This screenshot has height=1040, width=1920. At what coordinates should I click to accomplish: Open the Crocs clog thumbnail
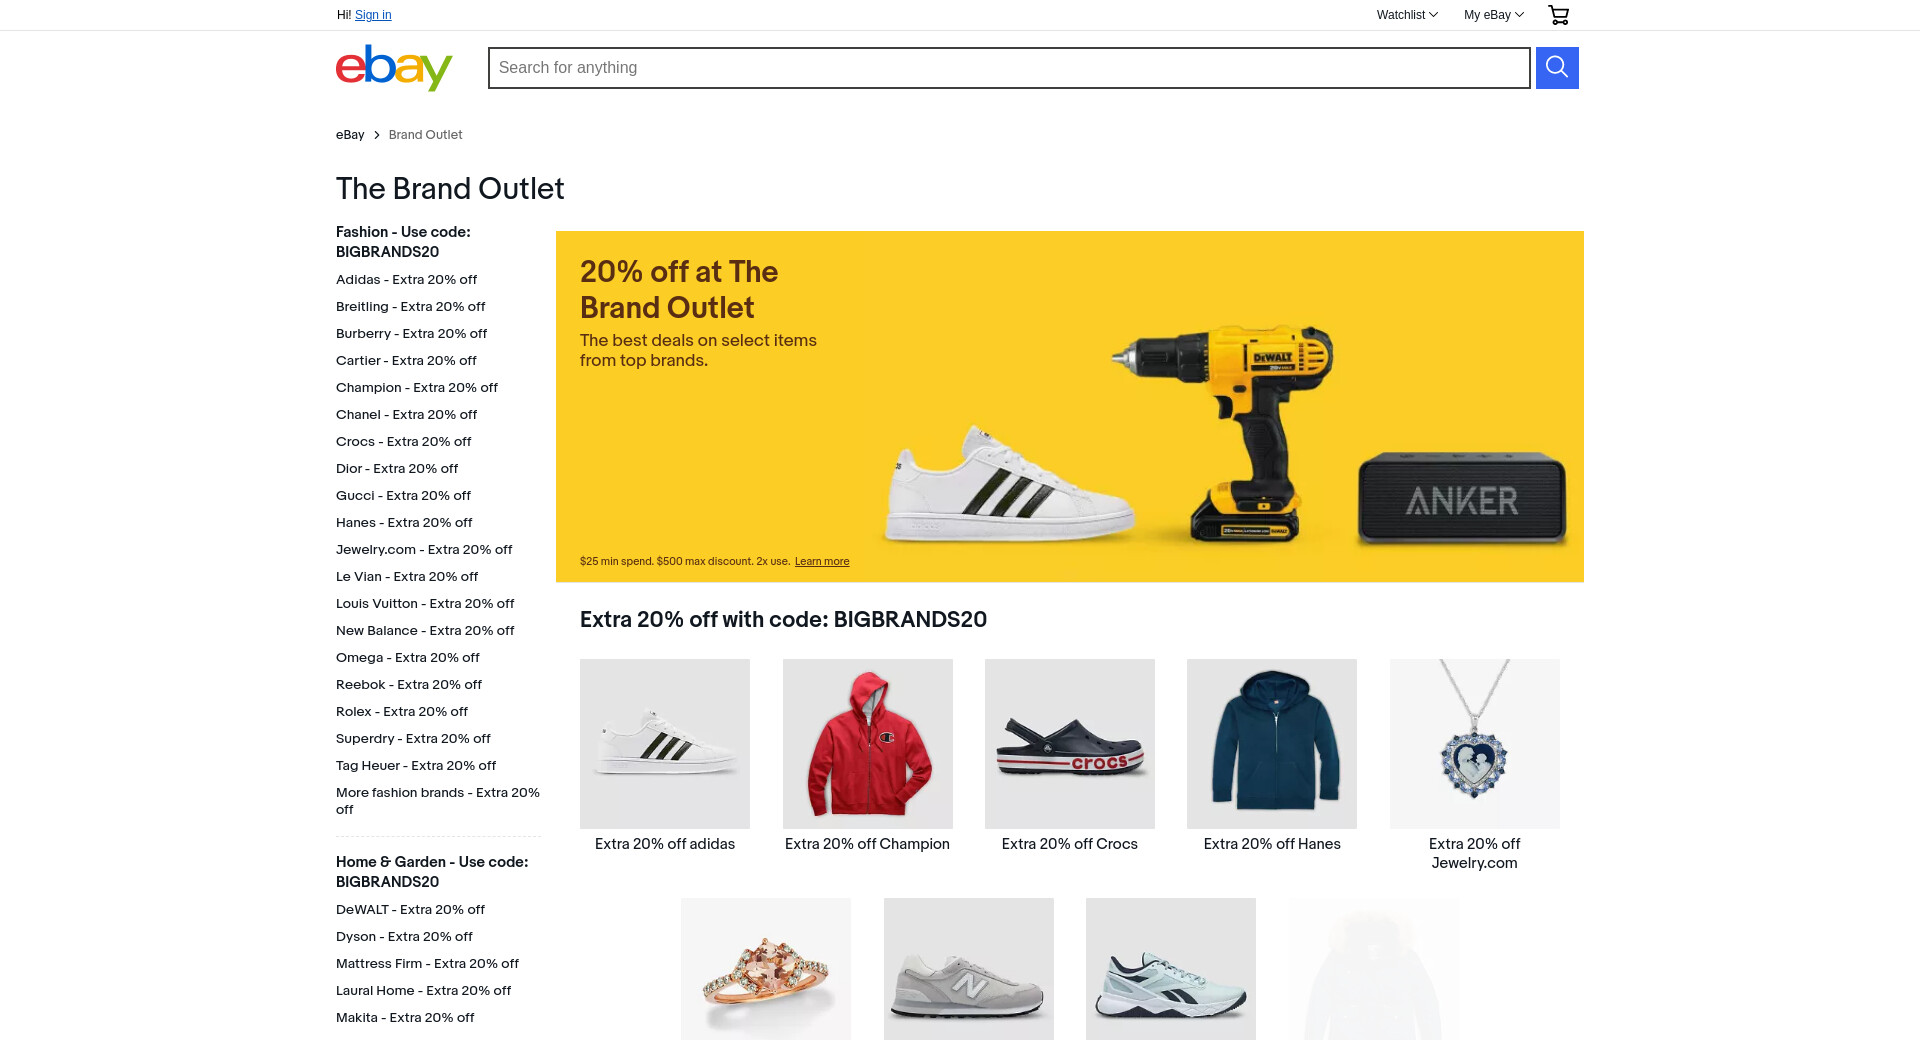click(1070, 744)
